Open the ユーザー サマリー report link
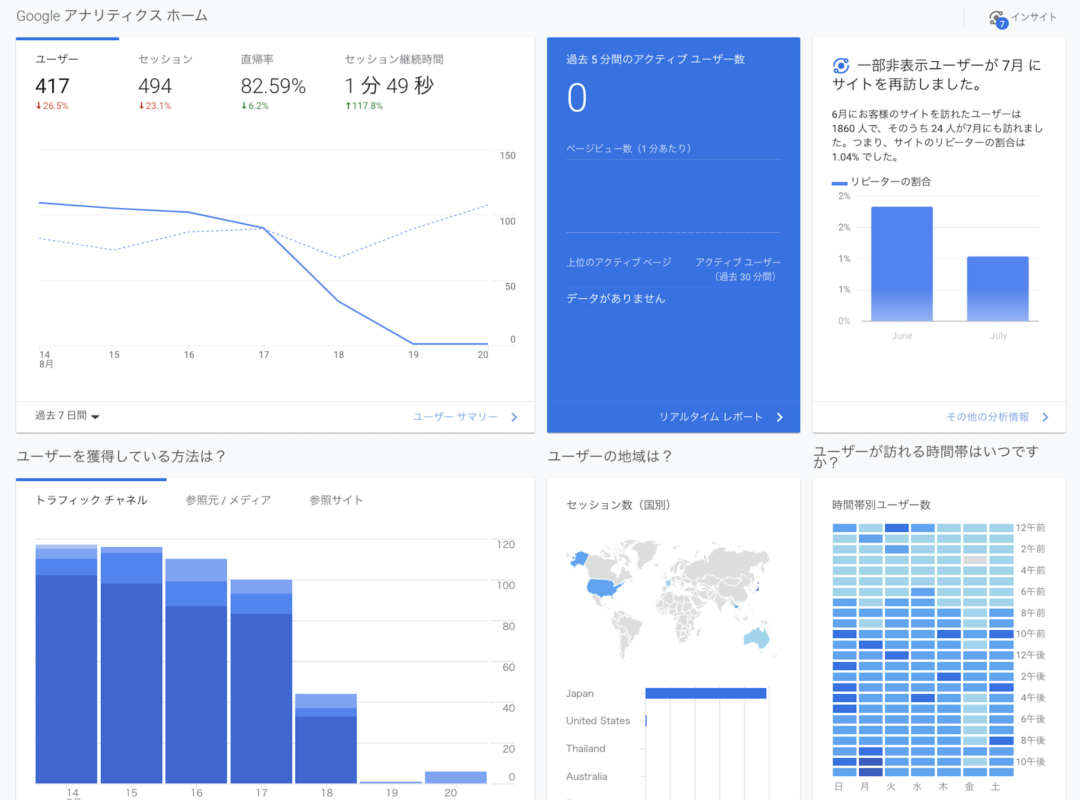This screenshot has width=1080, height=800. tap(455, 417)
